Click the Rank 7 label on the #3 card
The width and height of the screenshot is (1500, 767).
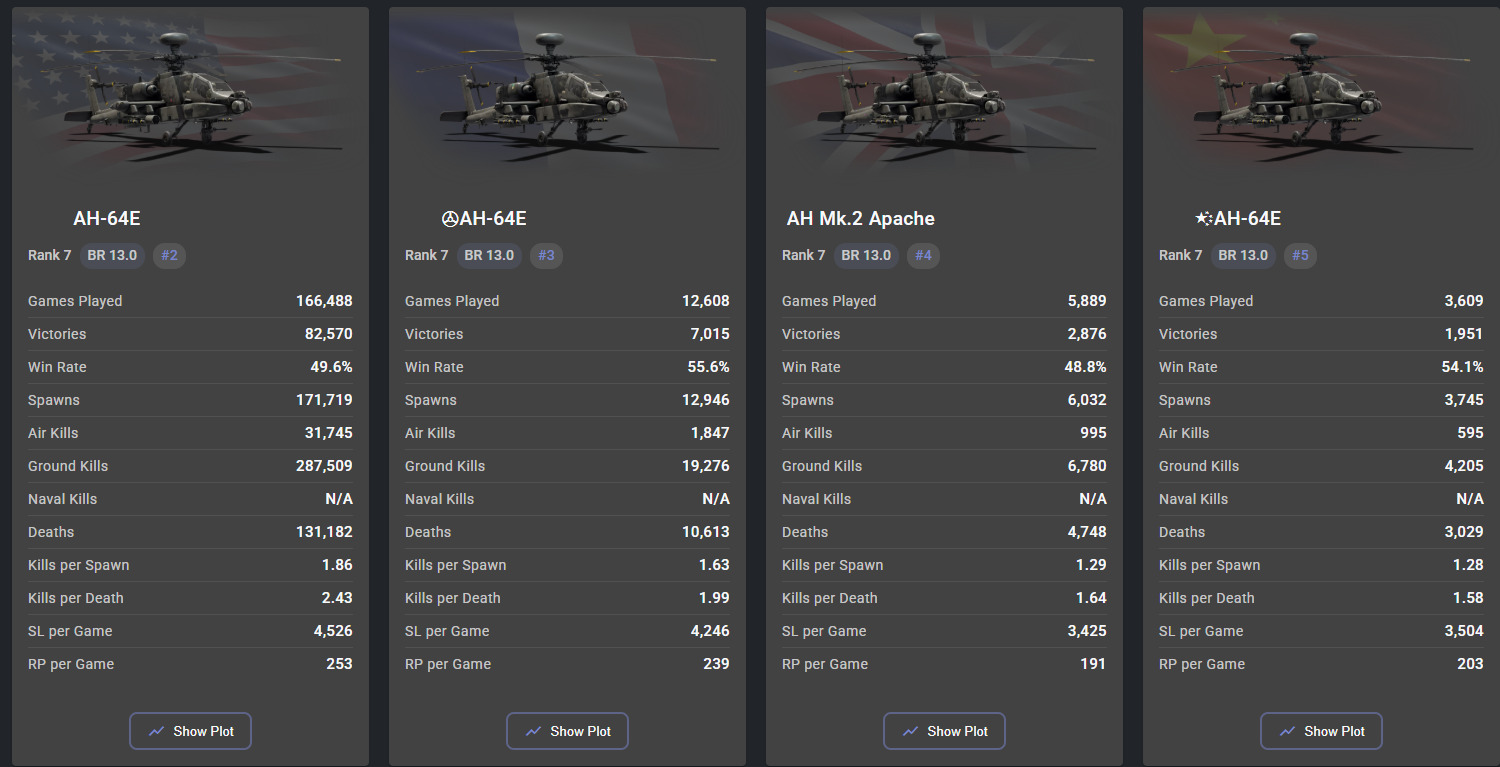click(x=427, y=255)
